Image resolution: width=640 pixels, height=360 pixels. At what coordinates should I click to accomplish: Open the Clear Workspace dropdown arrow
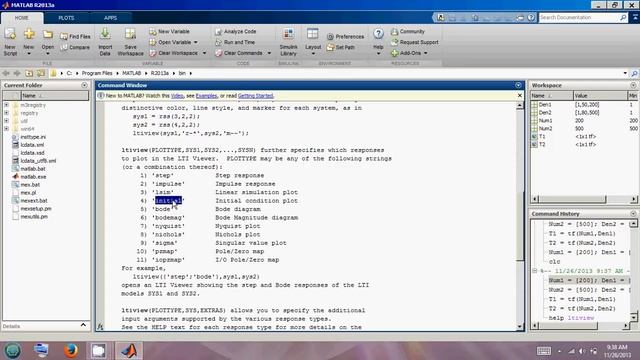tap(204, 53)
